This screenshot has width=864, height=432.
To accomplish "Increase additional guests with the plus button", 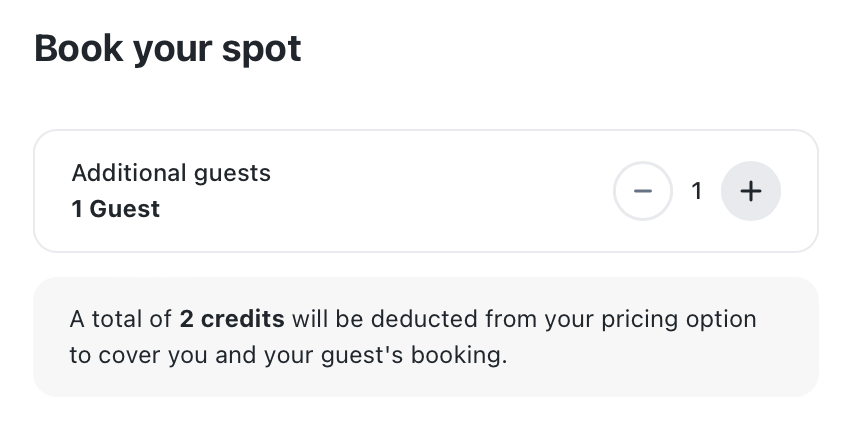I will point(750,191).
